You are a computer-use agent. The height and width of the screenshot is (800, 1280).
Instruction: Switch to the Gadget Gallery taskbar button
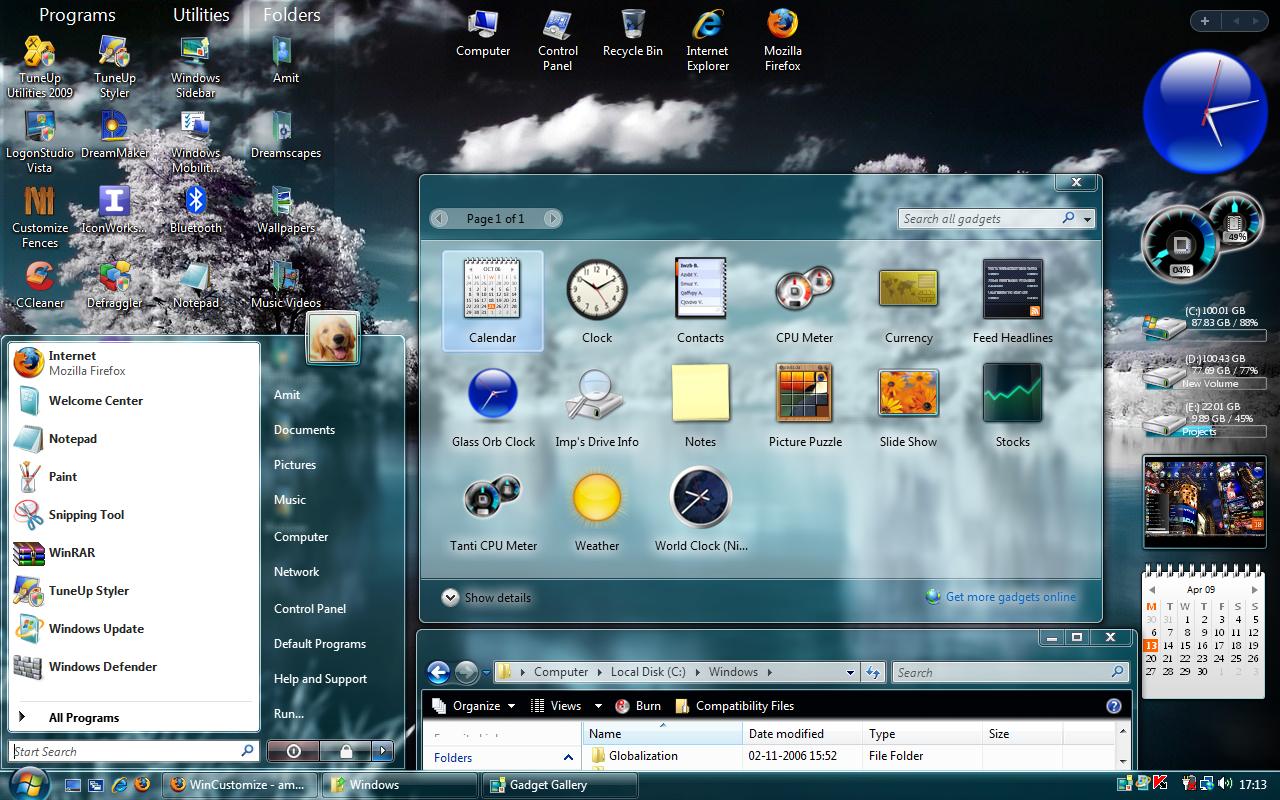[560, 785]
